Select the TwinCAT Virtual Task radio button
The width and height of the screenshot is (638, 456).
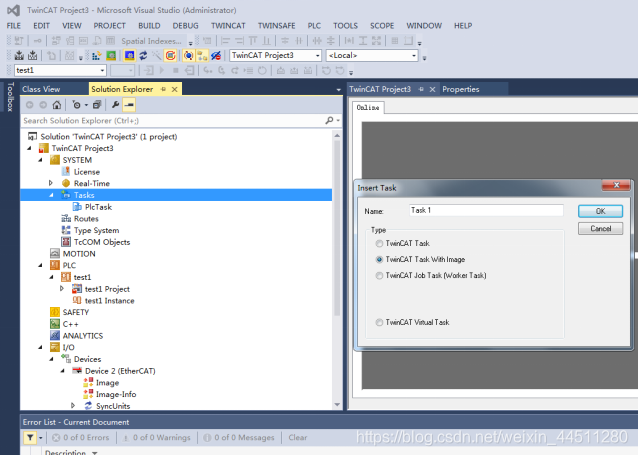379,322
